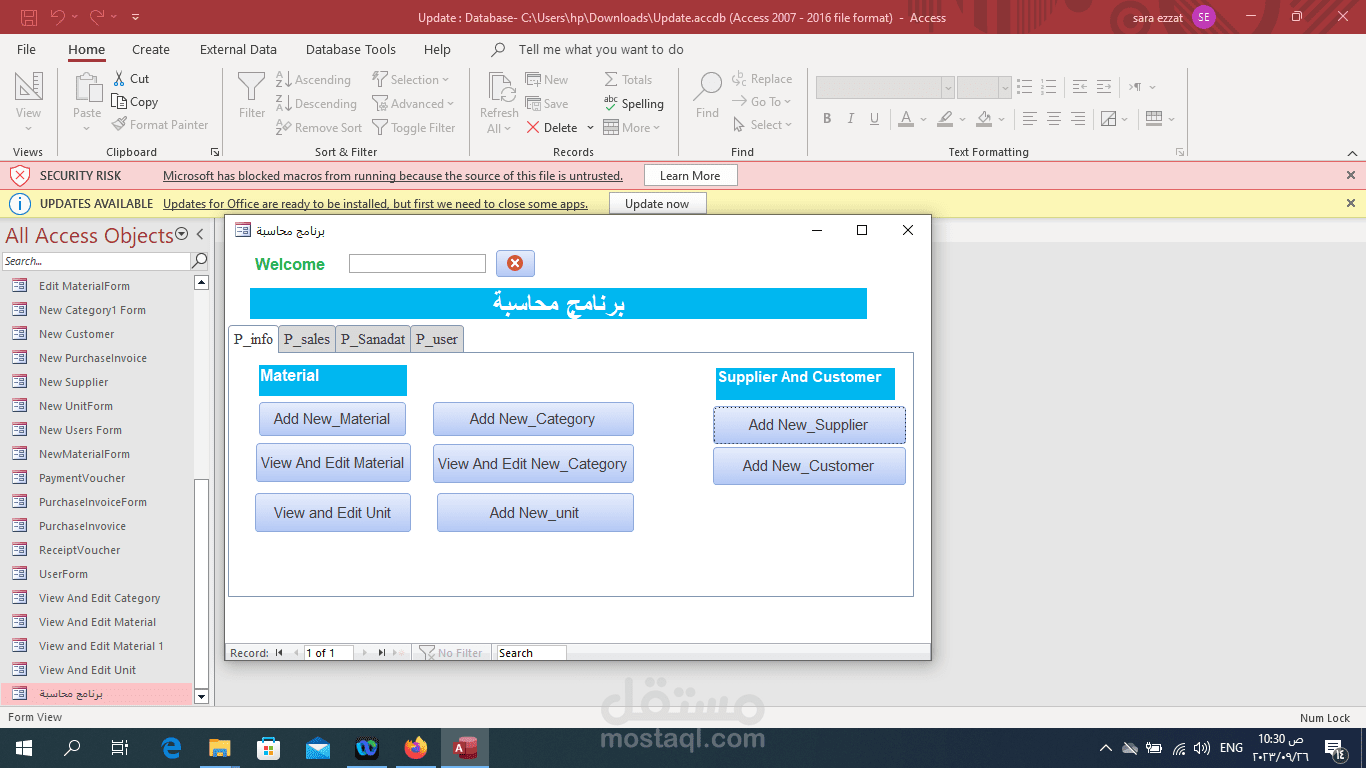Sort records Descending
Screen dimensions: 1366x768
coord(316,104)
